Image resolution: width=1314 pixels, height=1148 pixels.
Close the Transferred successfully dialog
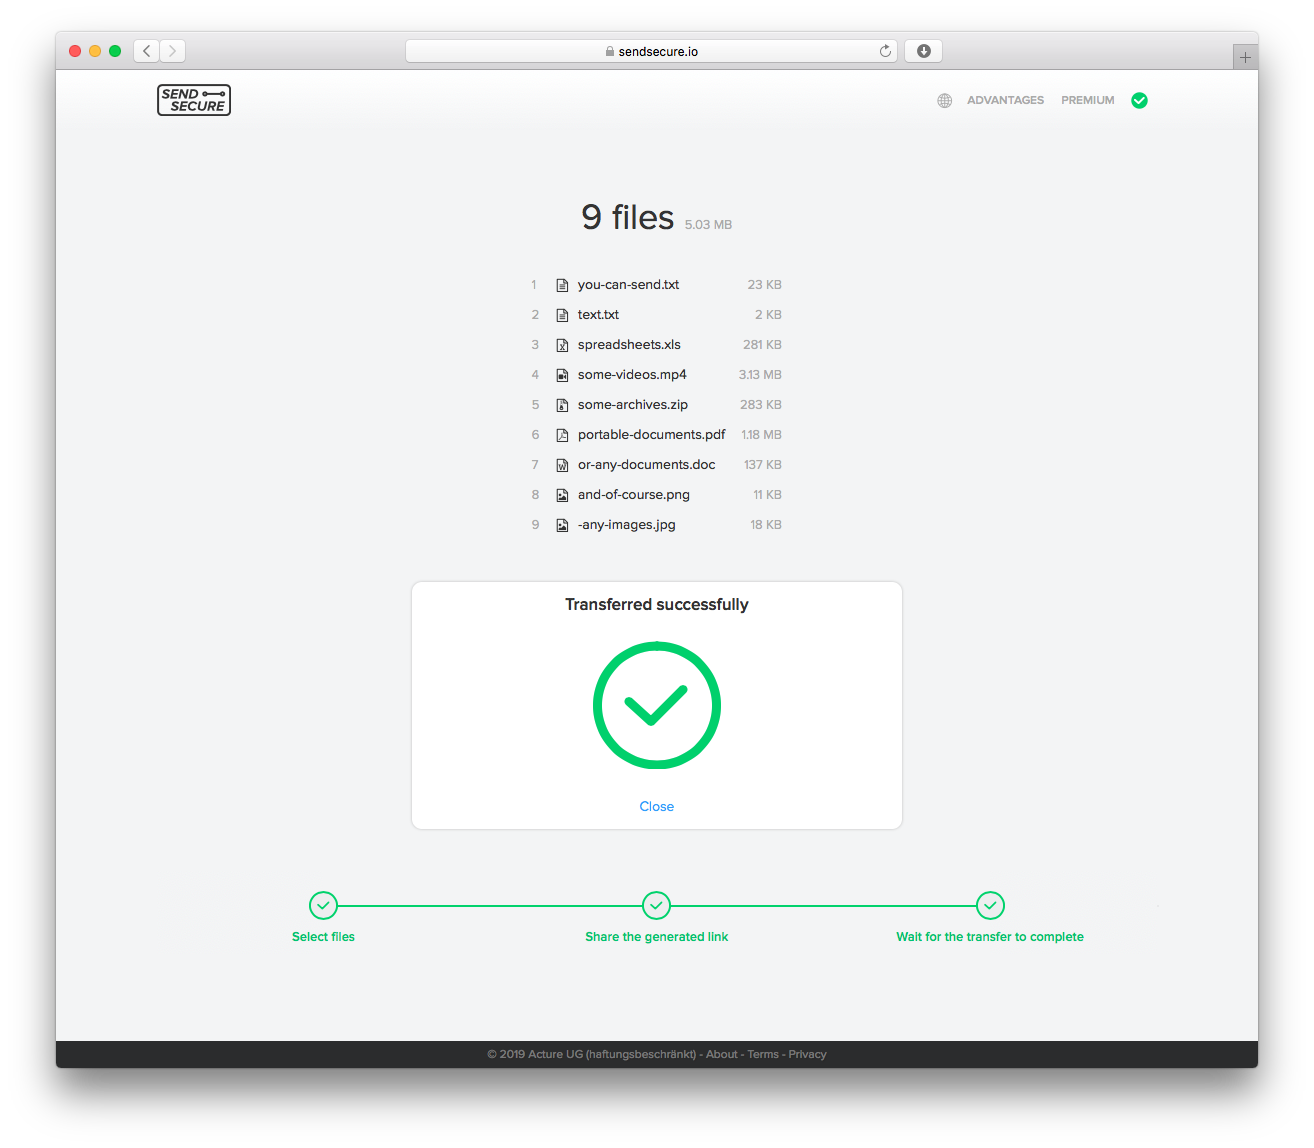coord(656,806)
